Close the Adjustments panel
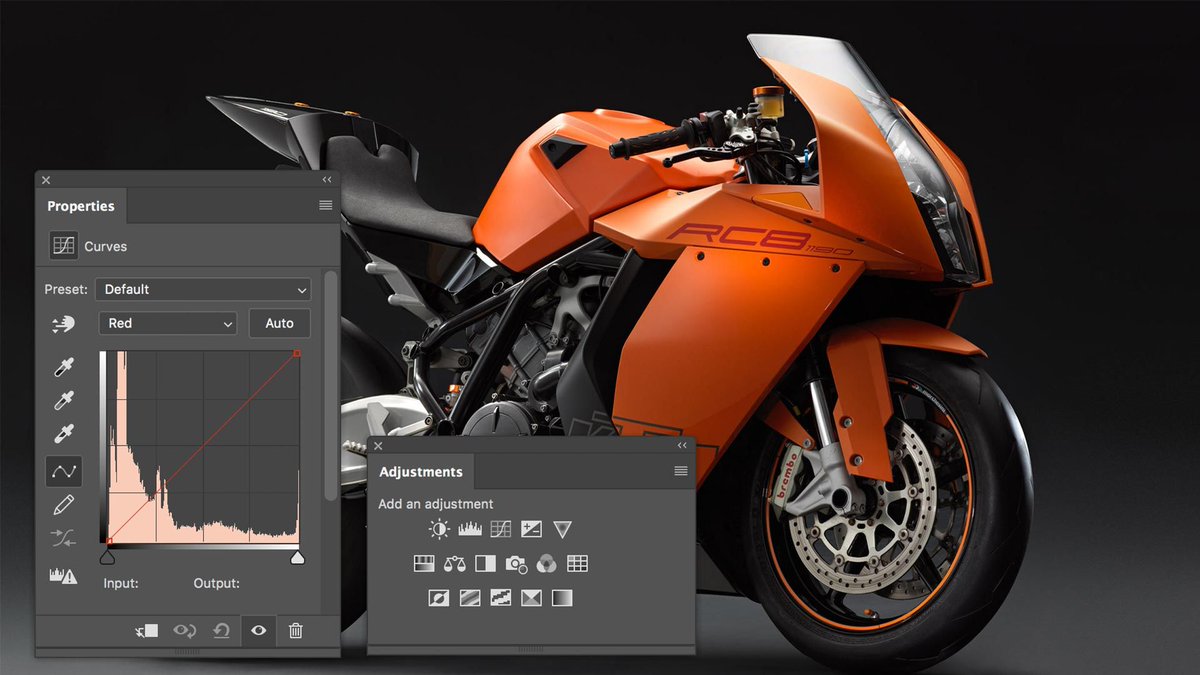 378,445
